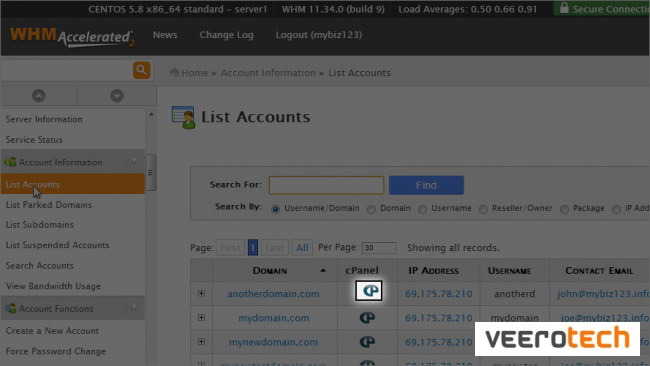Image resolution: width=650 pixels, height=366 pixels.
Task: Click the sidebar vertical scrollbar handle
Action: [151, 172]
